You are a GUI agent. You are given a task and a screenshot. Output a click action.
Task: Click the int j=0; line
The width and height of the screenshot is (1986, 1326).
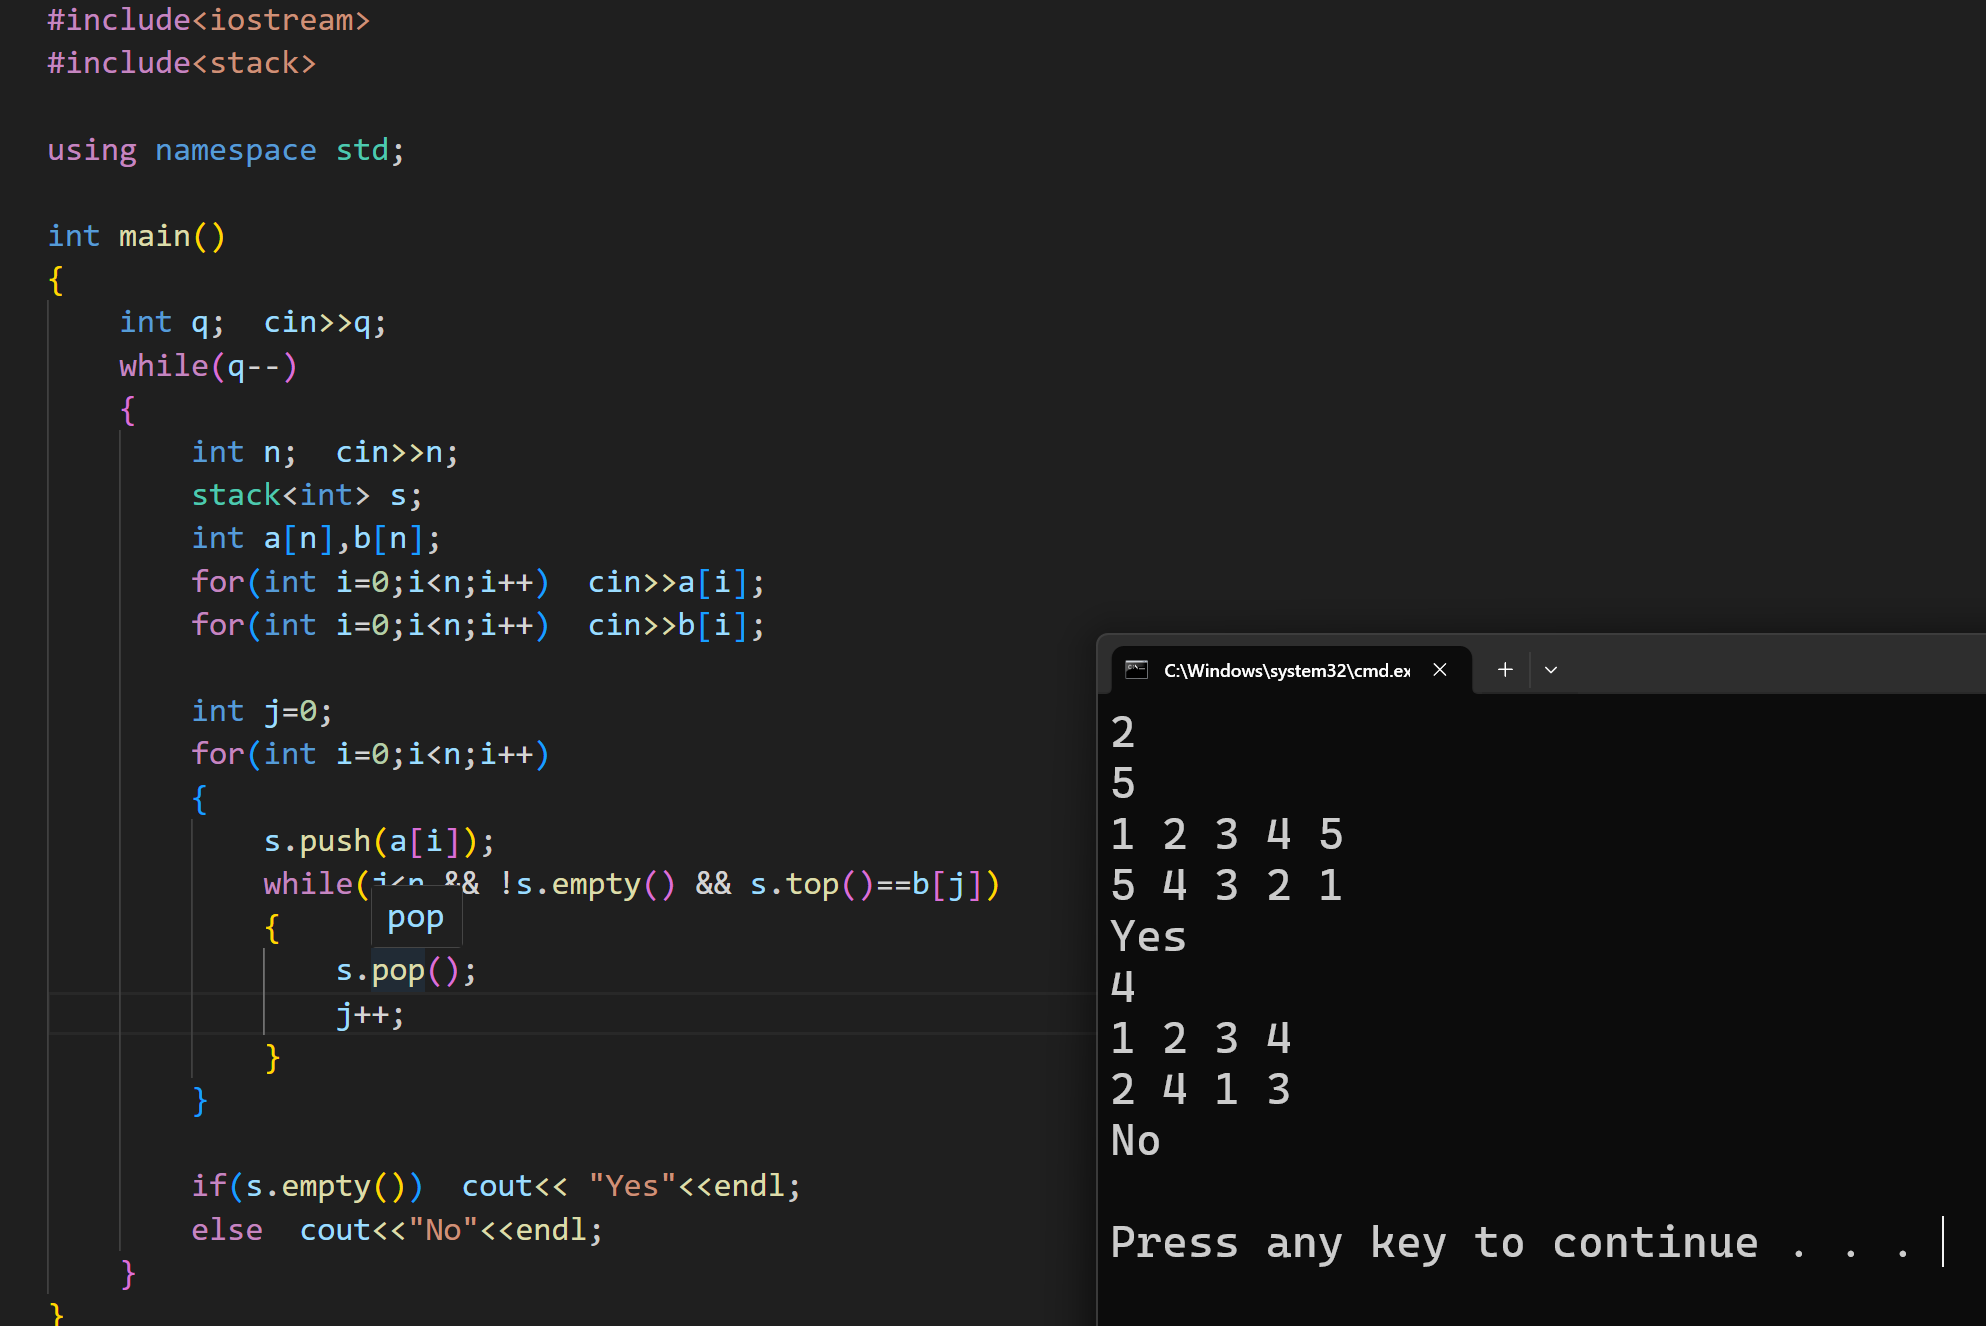(262, 711)
